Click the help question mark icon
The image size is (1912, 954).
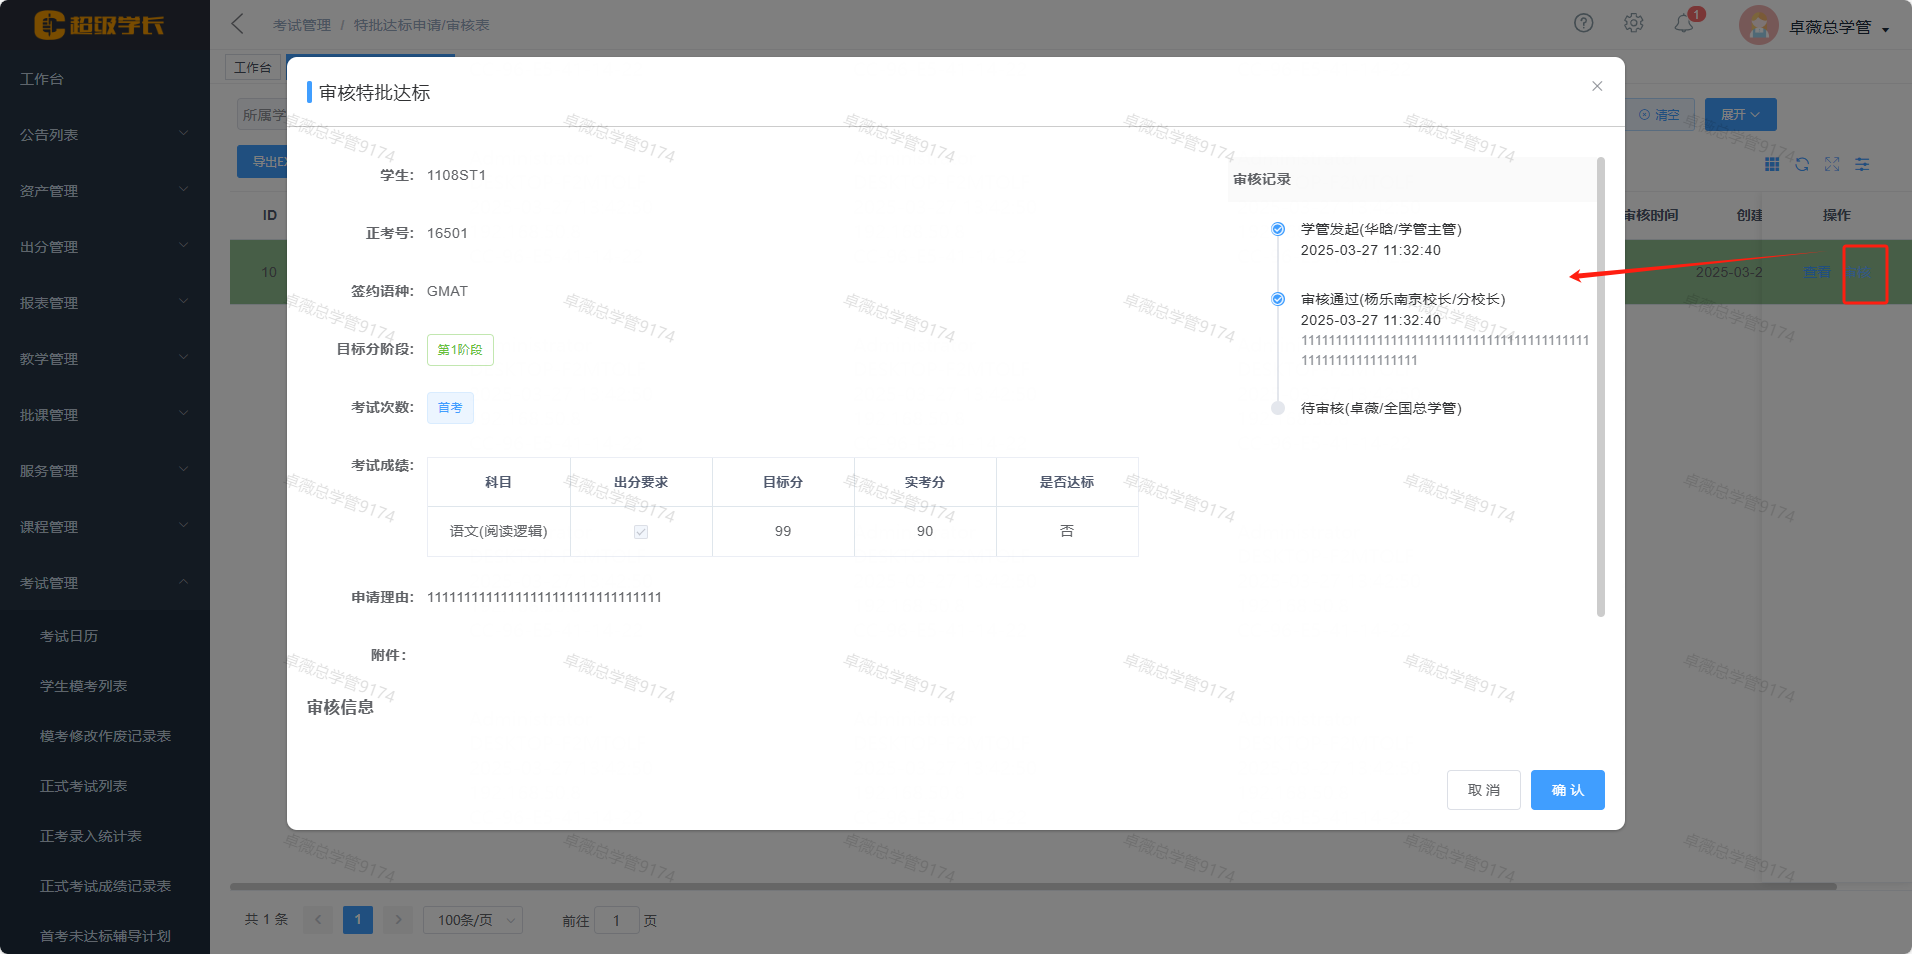click(1583, 23)
